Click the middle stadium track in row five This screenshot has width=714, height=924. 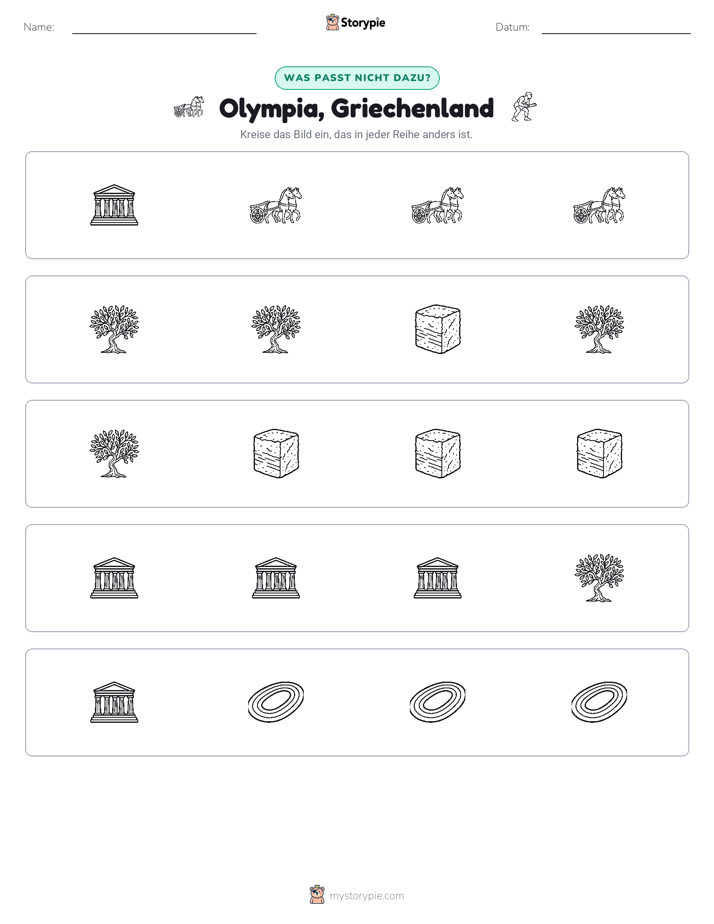click(x=438, y=702)
